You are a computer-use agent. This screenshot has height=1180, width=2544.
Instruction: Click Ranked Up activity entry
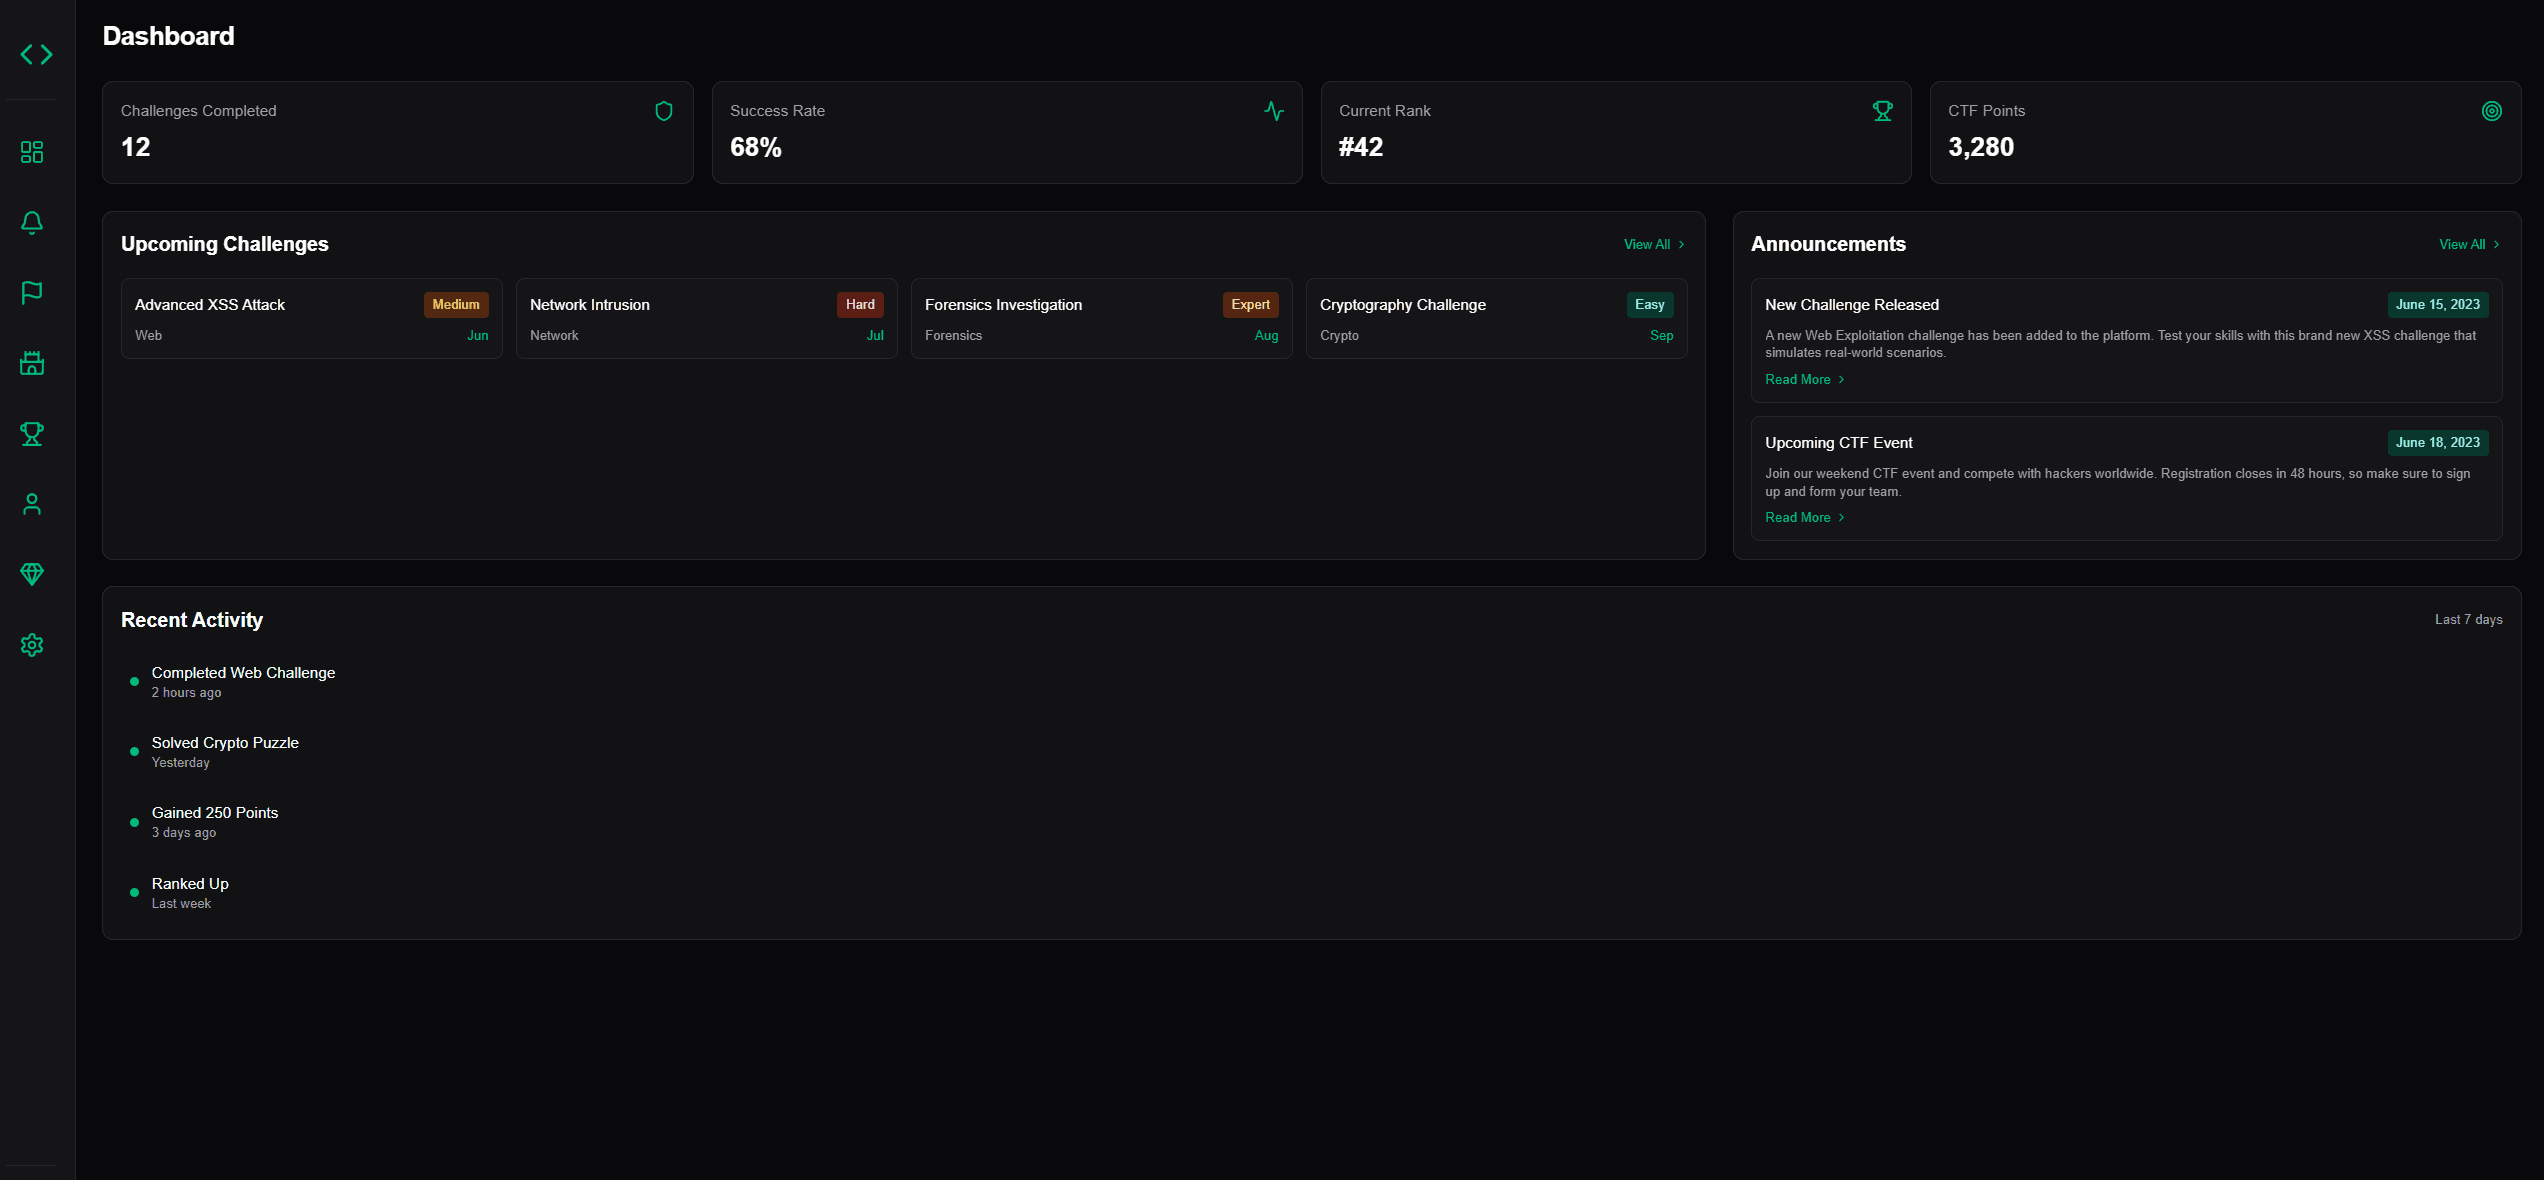click(x=190, y=893)
